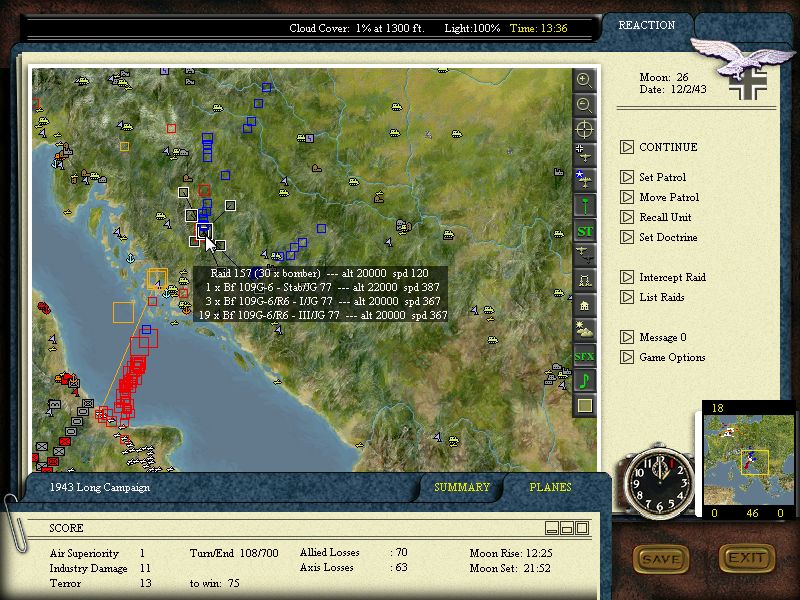Click the square map-frame icon
This screenshot has width=800, height=600.
[584, 406]
